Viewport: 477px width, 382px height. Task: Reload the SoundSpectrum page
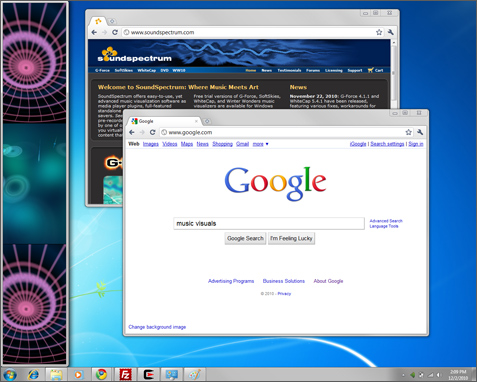click(x=115, y=32)
